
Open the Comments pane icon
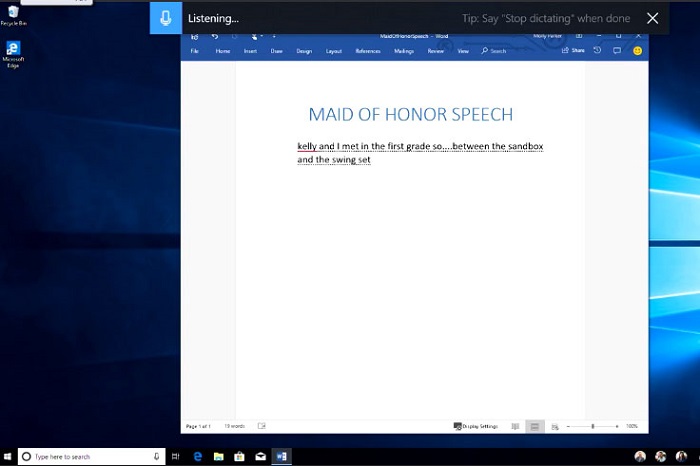(617, 50)
